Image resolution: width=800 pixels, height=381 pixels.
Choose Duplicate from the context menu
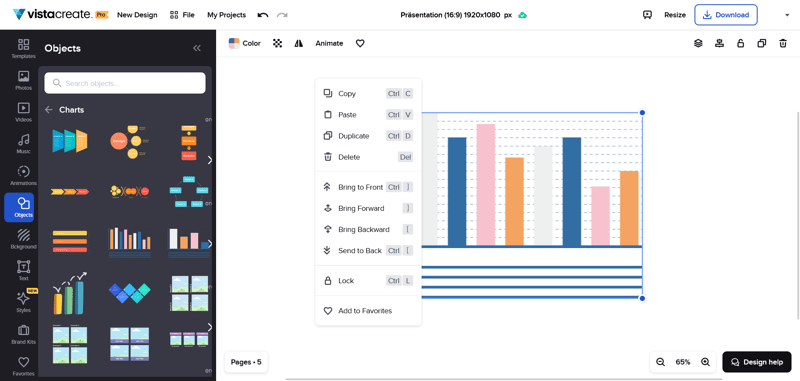point(368,136)
